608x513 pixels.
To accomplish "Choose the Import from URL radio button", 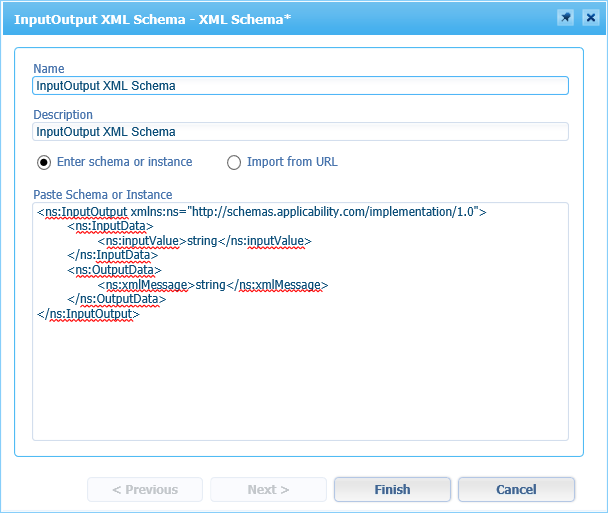I will coord(235,162).
